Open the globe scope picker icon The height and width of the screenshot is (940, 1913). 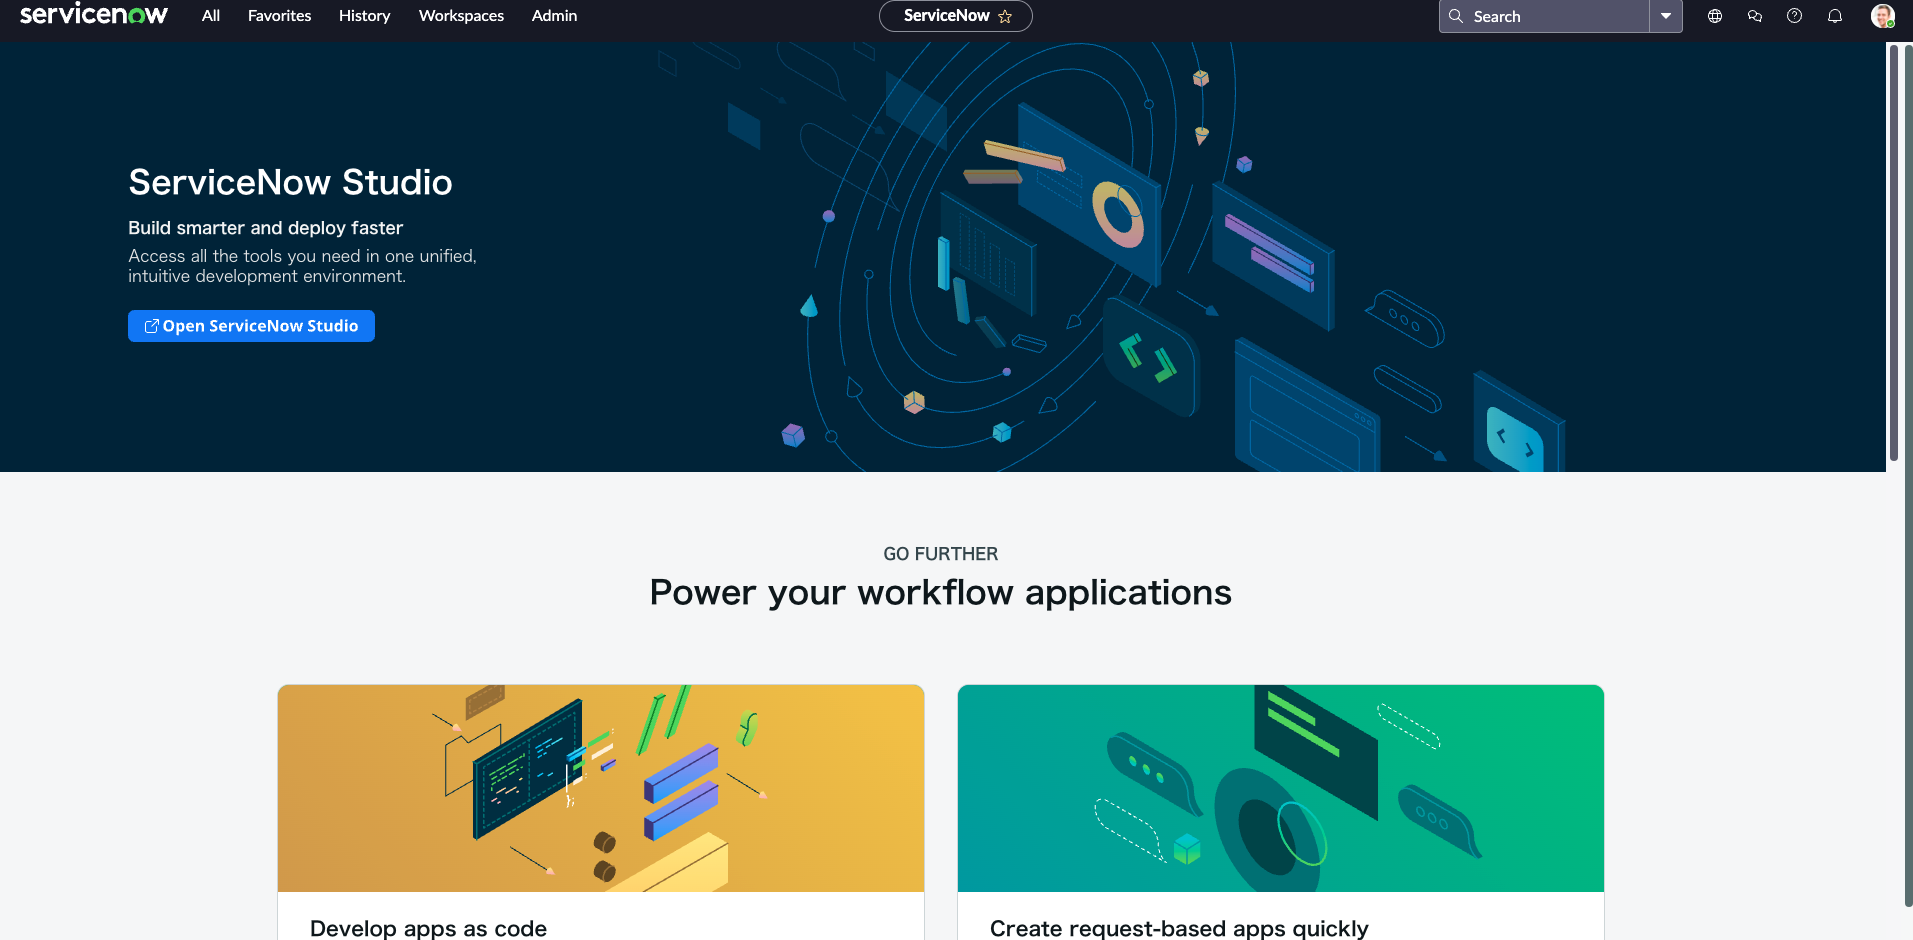pyautogui.click(x=1715, y=16)
